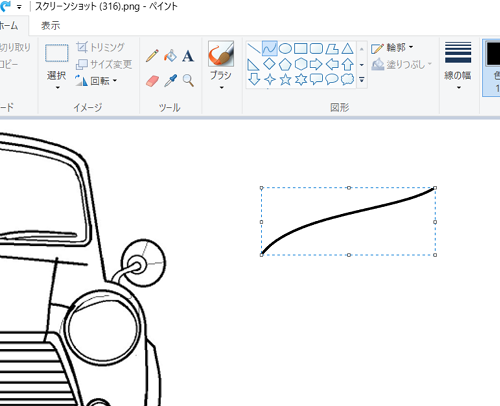Select the Rectangle shape
The height and width of the screenshot is (406, 500).
pyautogui.click(x=301, y=49)
